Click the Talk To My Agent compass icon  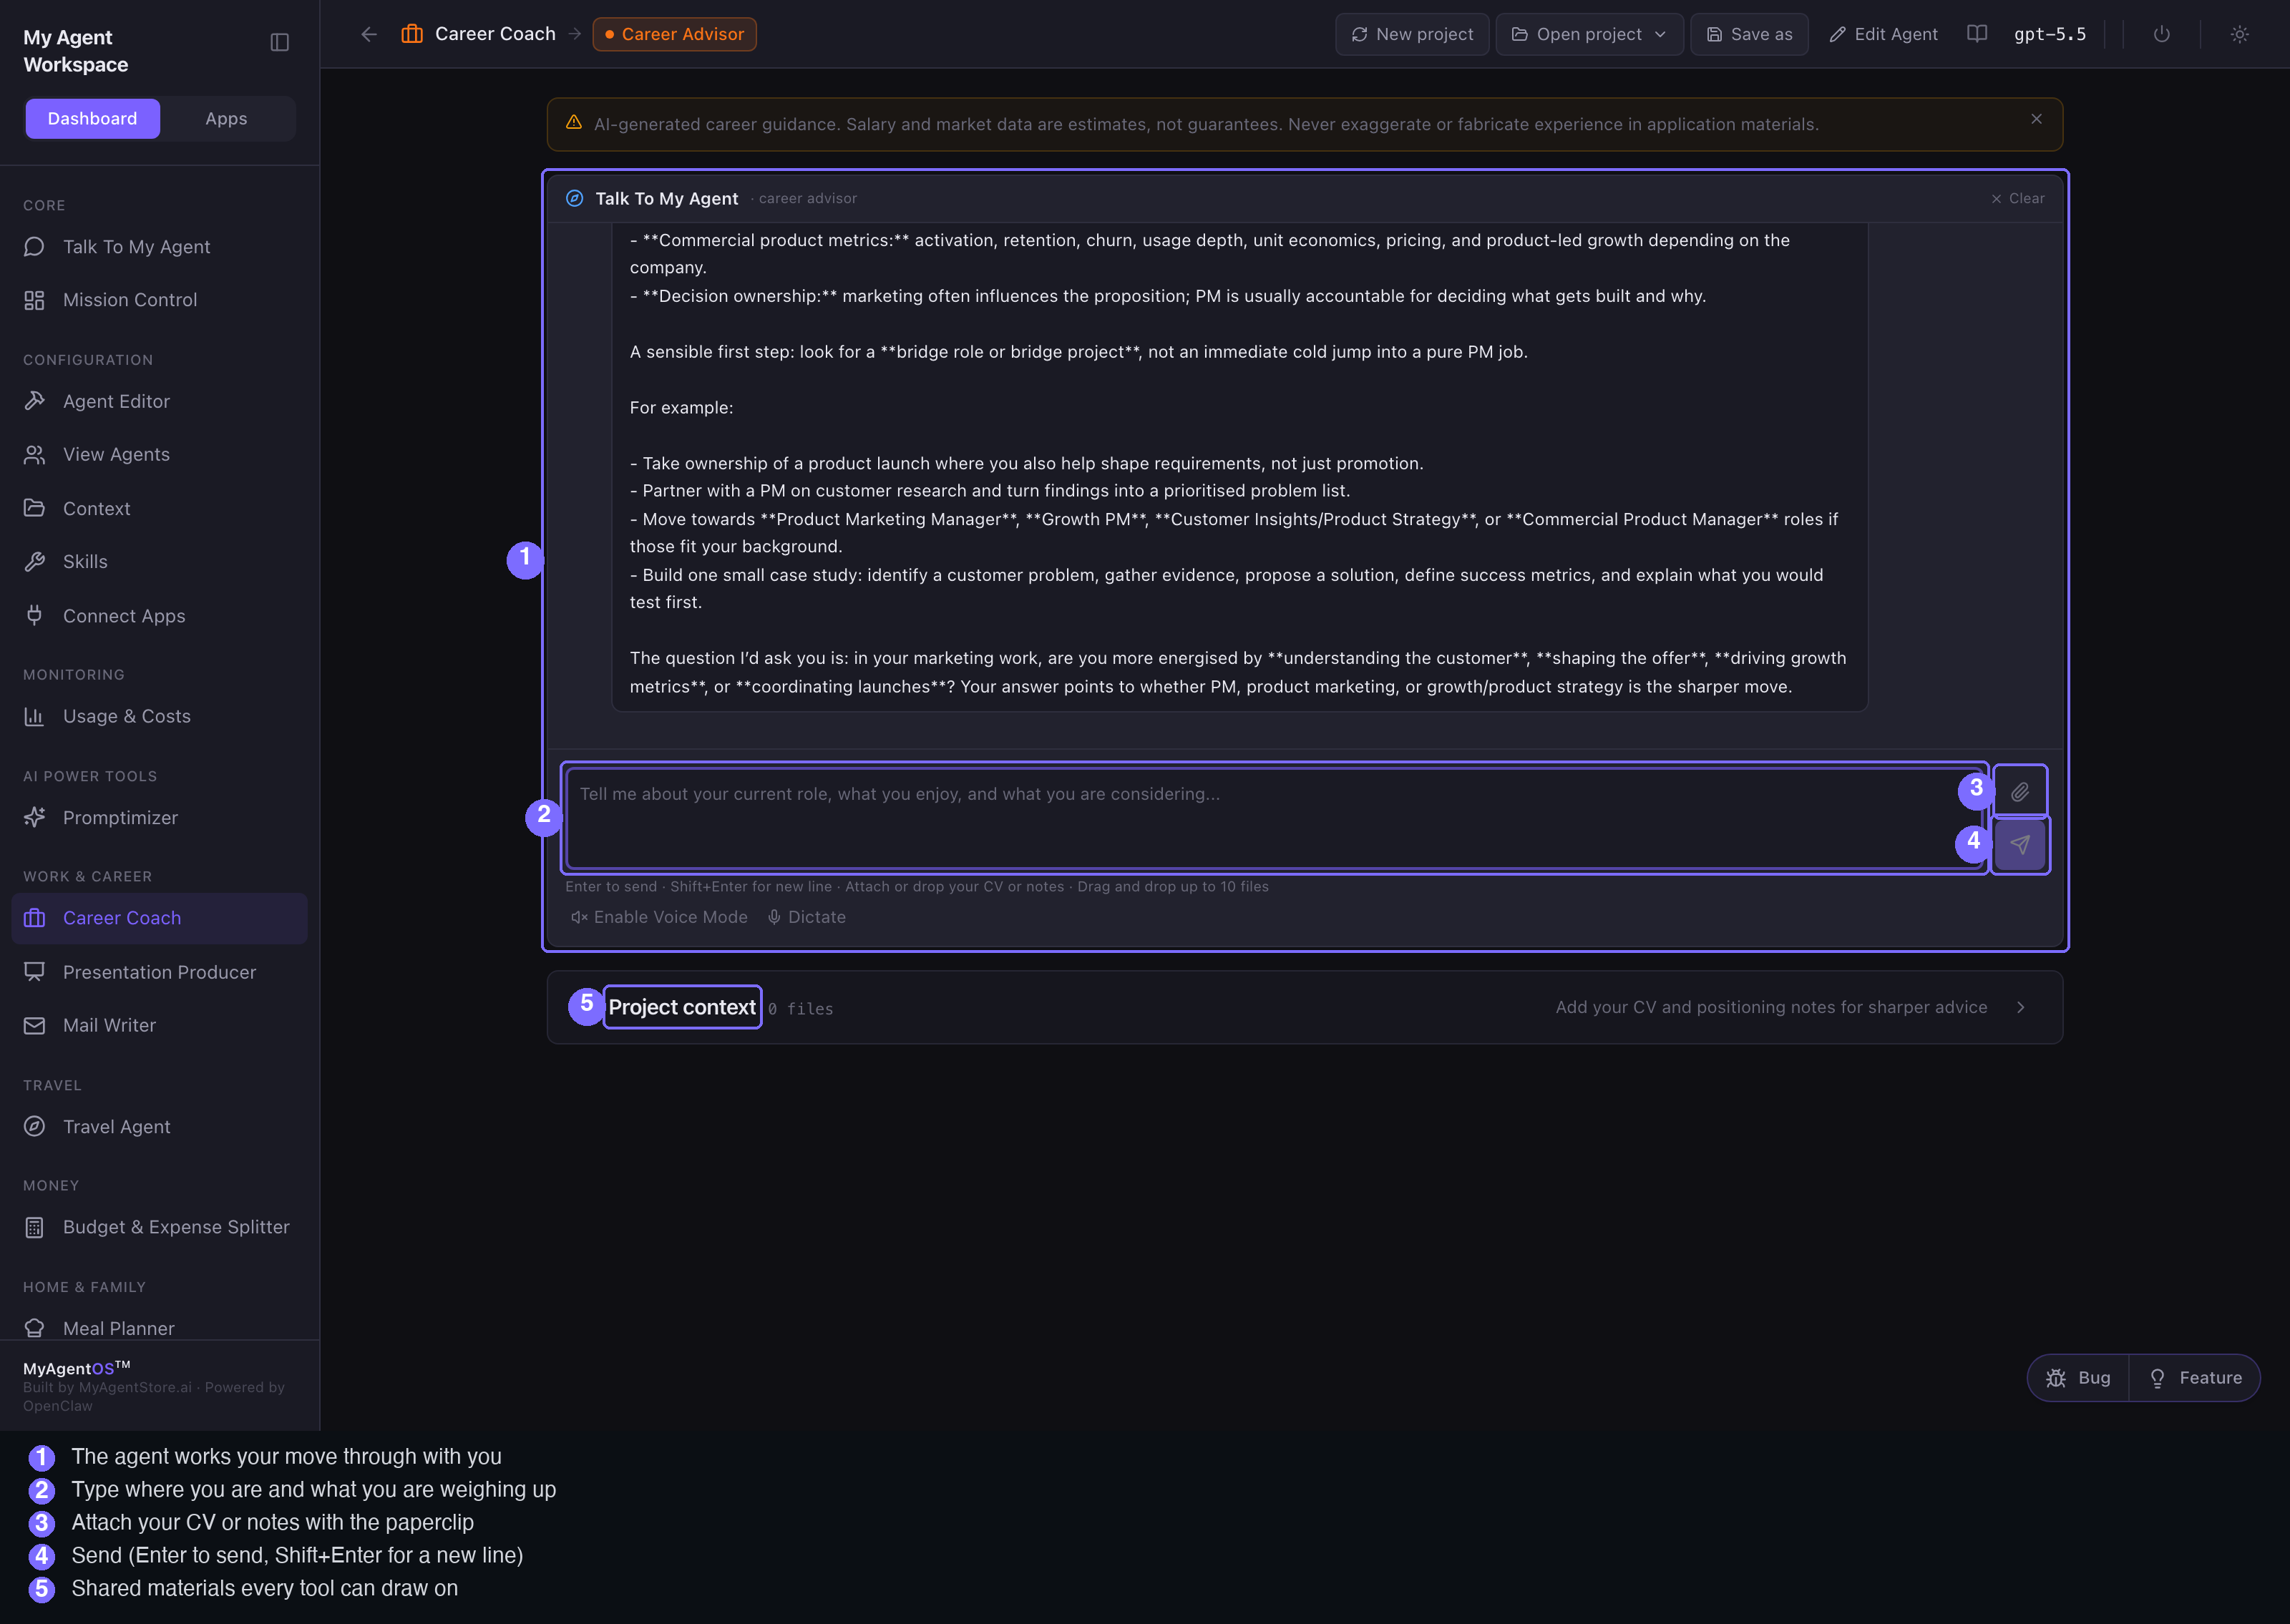tap(575, 198)
